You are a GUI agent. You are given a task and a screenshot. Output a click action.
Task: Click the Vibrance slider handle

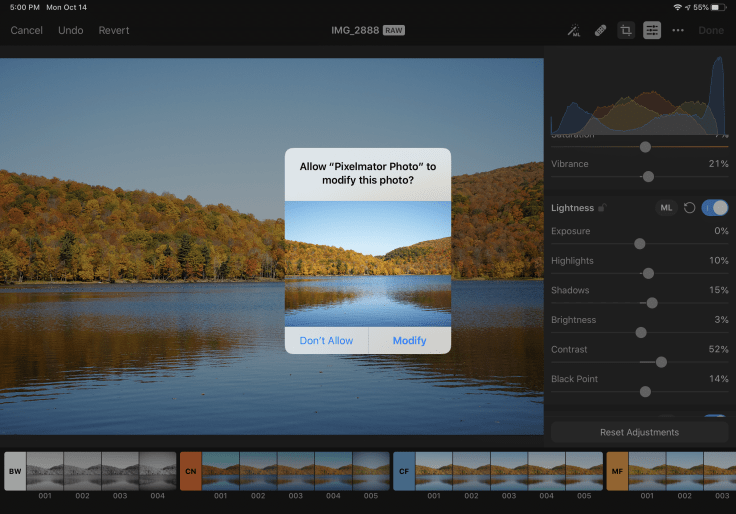(648, 176)
